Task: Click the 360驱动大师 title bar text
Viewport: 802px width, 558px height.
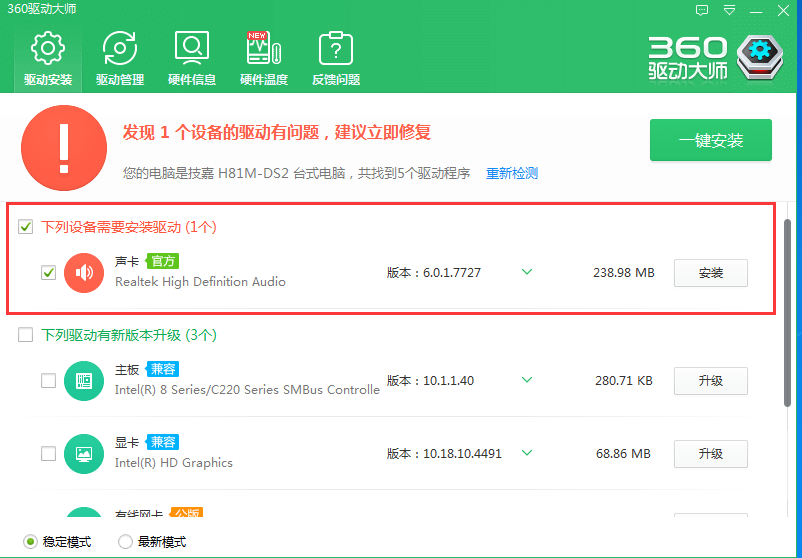Action: click(x=41, y=9)
